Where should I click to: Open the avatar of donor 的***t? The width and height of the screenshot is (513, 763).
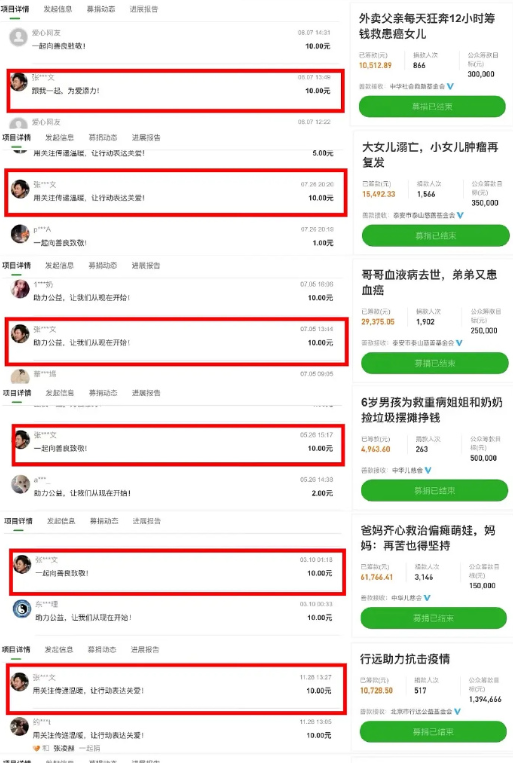pyautogui.click(x=19, y=727)
